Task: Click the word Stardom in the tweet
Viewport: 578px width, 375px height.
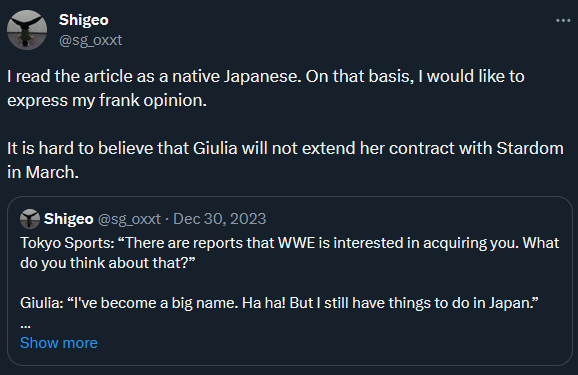Action: tap(530, 148)
